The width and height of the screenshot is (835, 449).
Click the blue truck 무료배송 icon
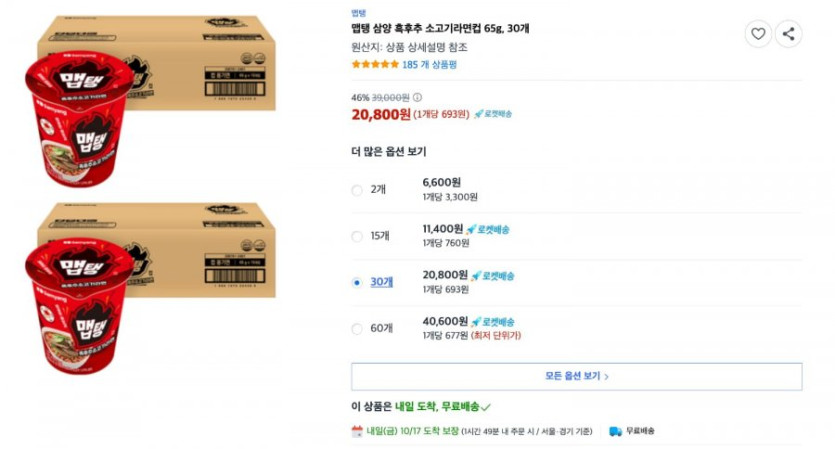[616, 431]
